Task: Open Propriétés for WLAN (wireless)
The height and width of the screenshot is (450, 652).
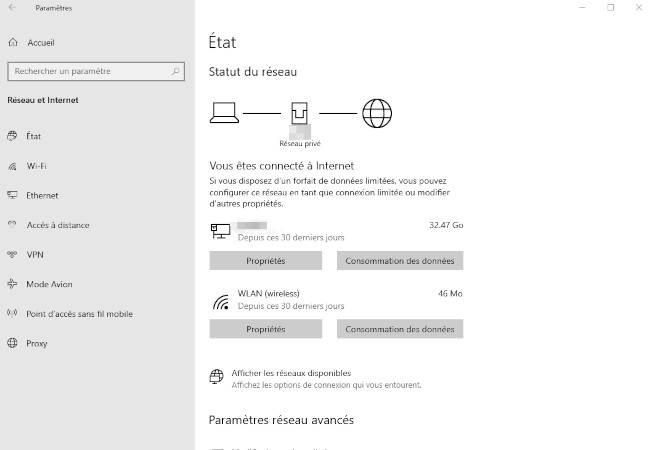Action: pyautogui.click(x=266, y=329)
